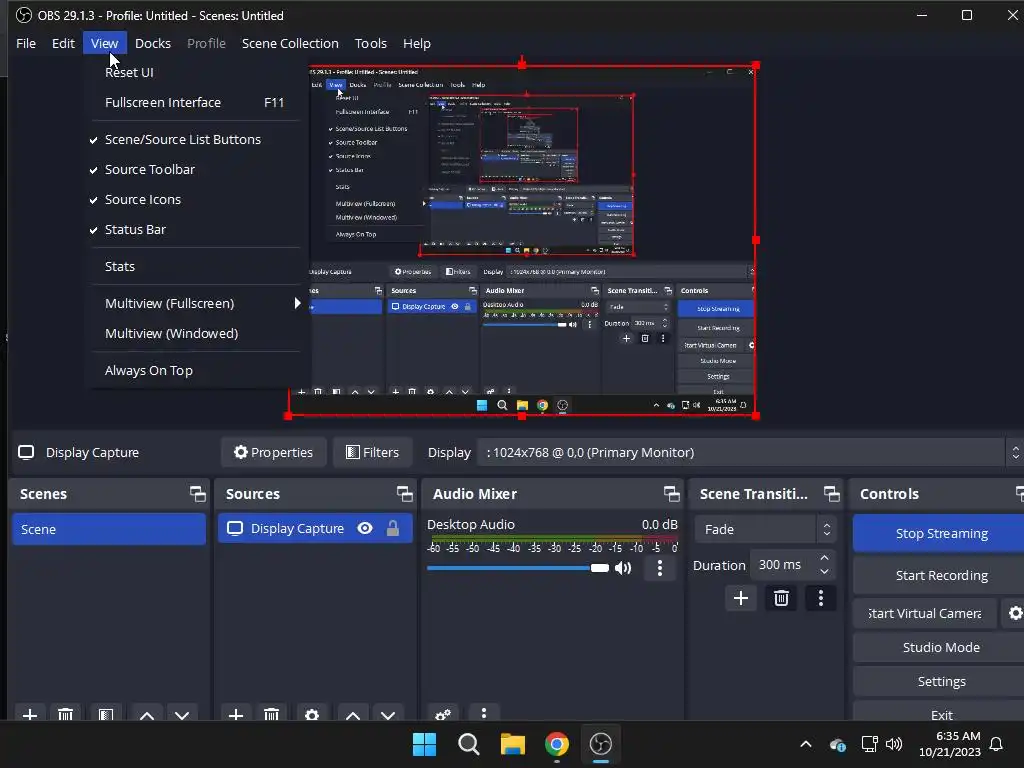This screenshot has width=1024, height=768.
Task: Expand the Multiview (Fullscreen) submenu
Action: click(196, 303)
